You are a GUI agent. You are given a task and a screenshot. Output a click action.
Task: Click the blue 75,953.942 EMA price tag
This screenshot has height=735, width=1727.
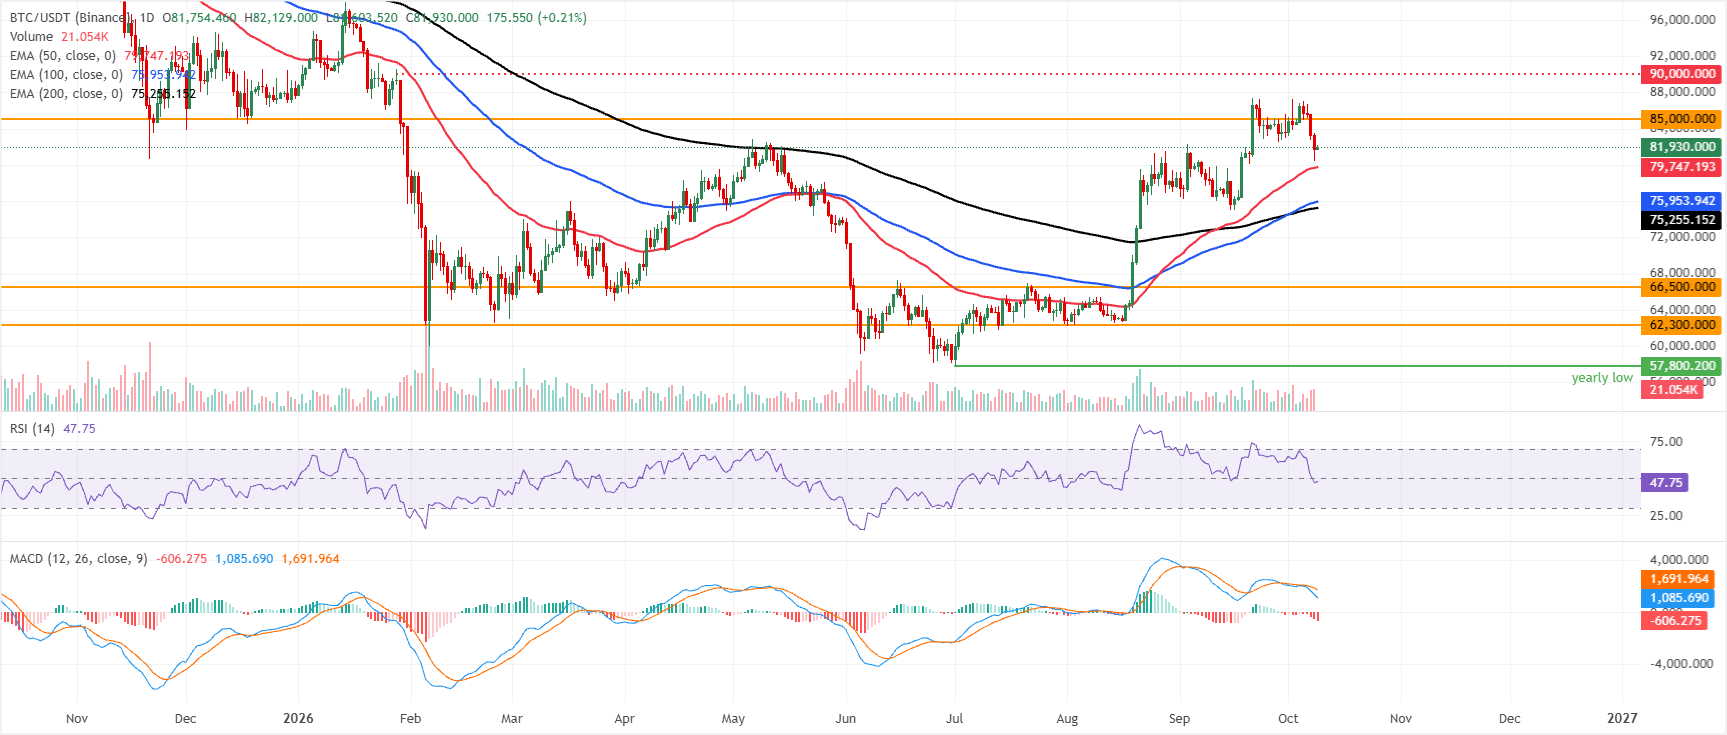1682,201
